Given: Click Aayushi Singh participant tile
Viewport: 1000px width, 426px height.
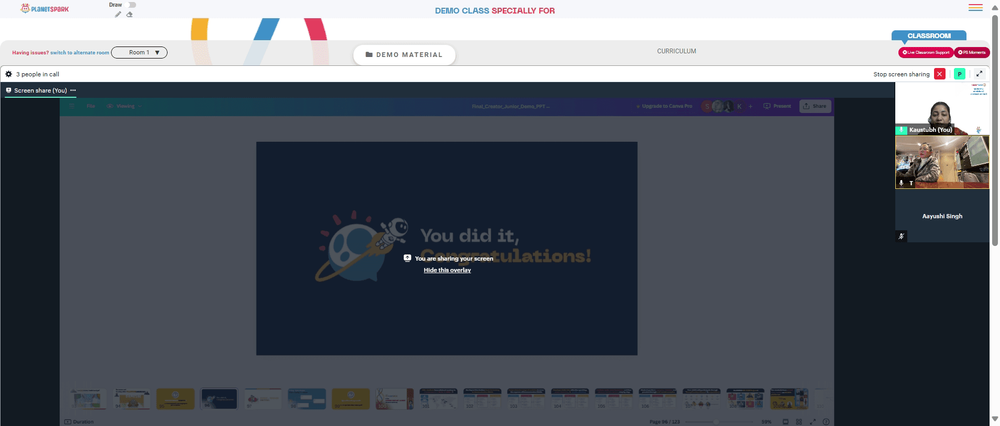Looking at the screenshot, I should [x=942, y=216].
